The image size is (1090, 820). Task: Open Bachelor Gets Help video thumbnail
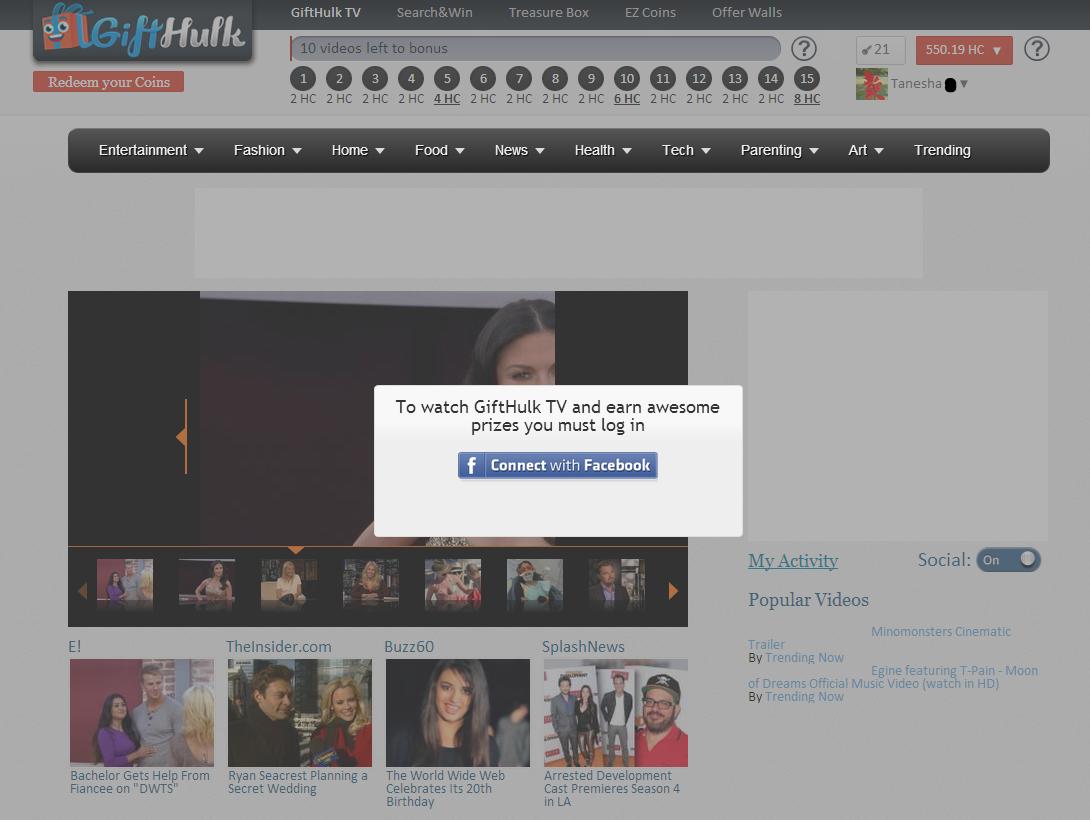(142, 713)
